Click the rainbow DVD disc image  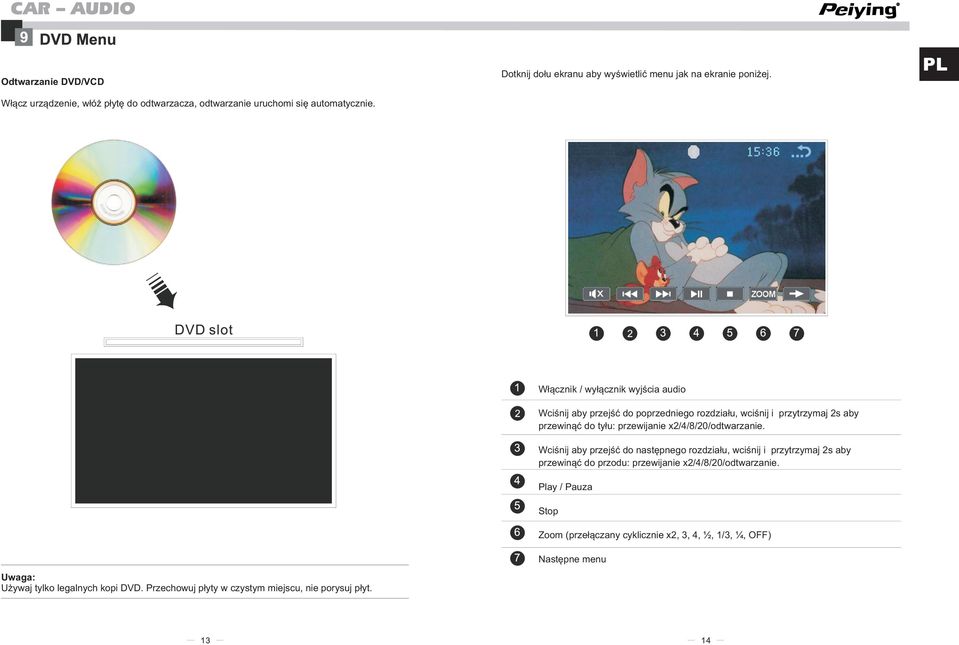click(x=114, y=202)
